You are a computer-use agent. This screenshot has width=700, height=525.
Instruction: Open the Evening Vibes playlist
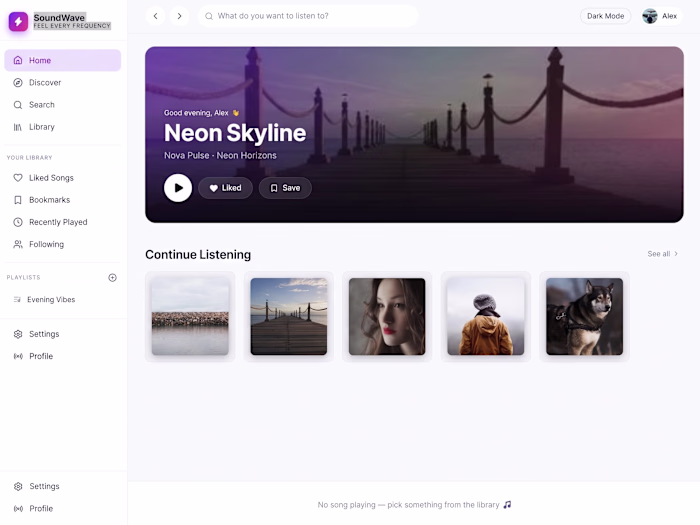point(62,300)
